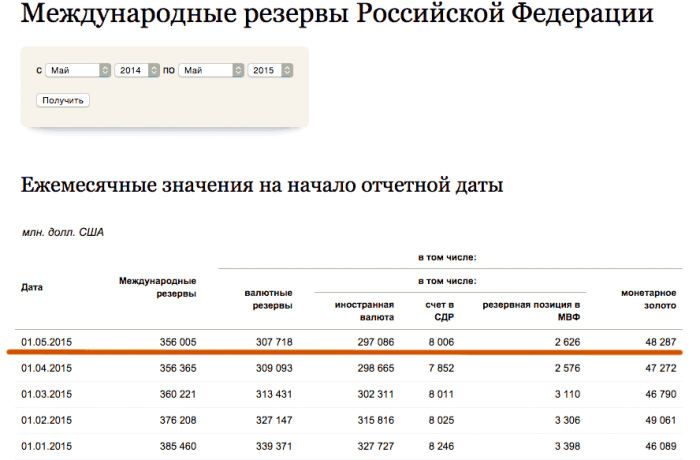Open the start year dropdown showing 2014
The width and height of the screenshot is (700, 460).
pos(137,70)
